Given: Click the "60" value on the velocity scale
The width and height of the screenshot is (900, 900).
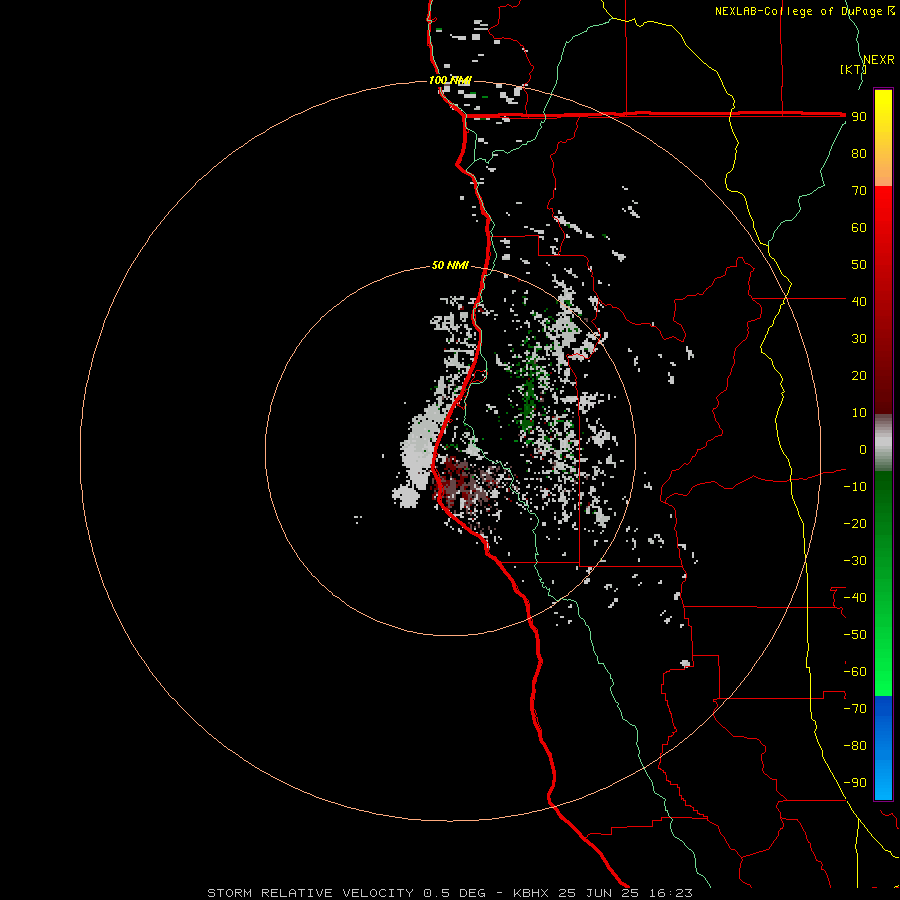Looking at the screenshot, I should (x=859, y=227).
